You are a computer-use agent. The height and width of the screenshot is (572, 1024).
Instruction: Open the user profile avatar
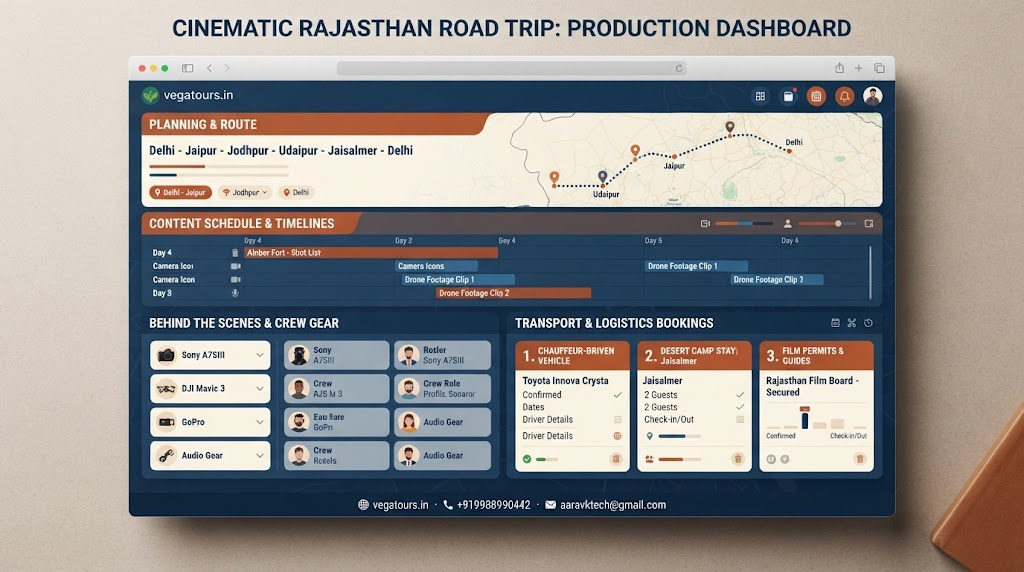(872, 96)
